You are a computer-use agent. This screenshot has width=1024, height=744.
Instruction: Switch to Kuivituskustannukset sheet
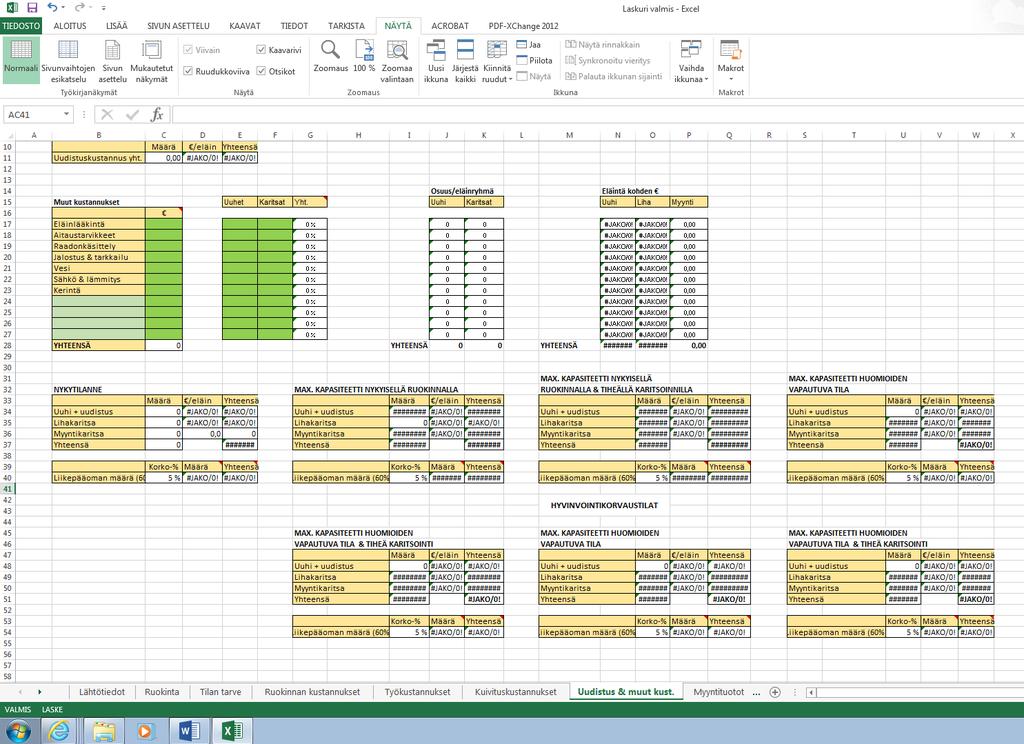tap(516, 692)
